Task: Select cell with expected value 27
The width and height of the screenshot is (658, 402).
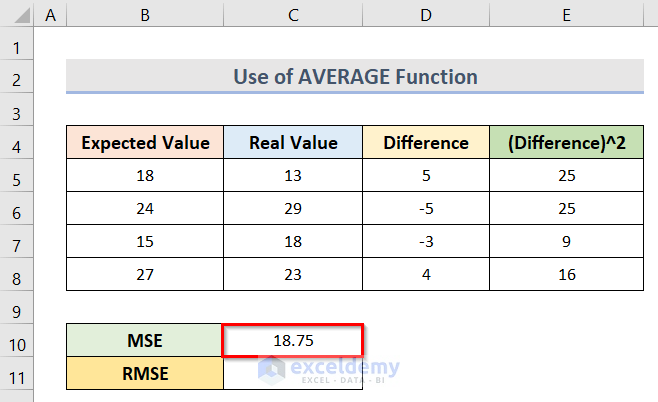Action: tap(145, 274)
